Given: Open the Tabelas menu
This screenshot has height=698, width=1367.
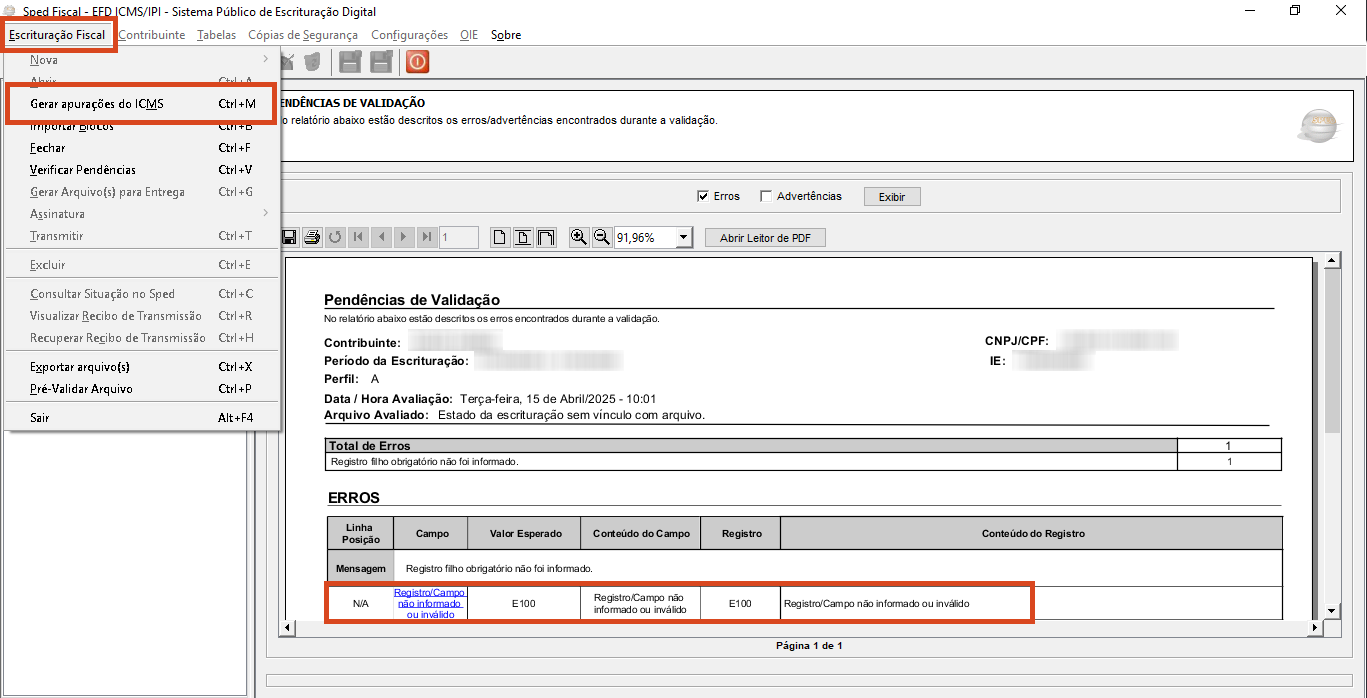Looking at the screenshot, I should point(216,35).
